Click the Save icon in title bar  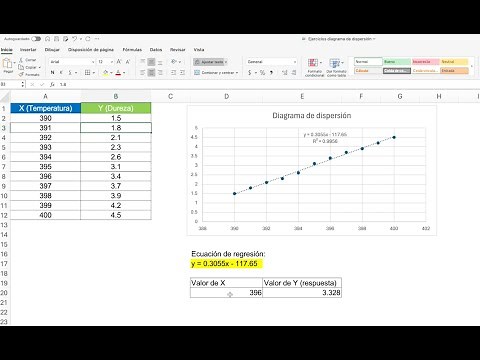point(57,39)
